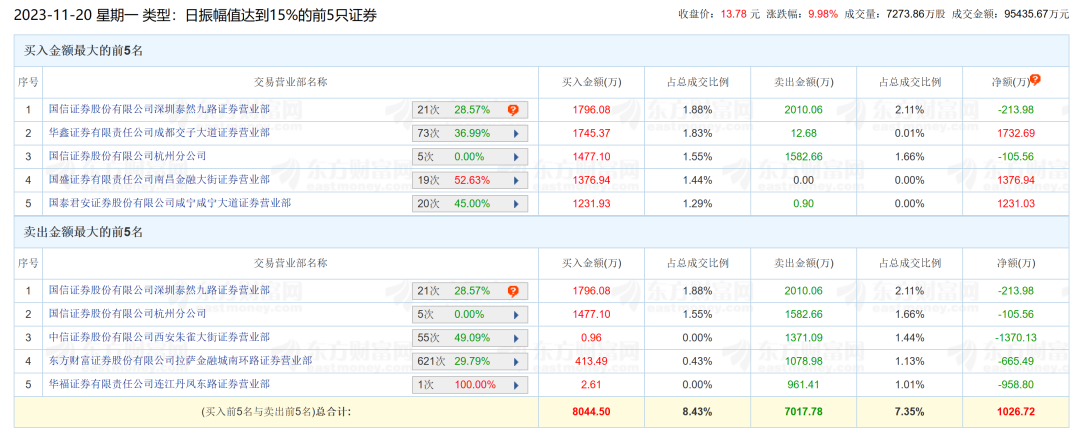Image resolution: width=1080 pixels, height=436 pixels.
Task: Click sell amount cell 0.90
Action: 803,204
